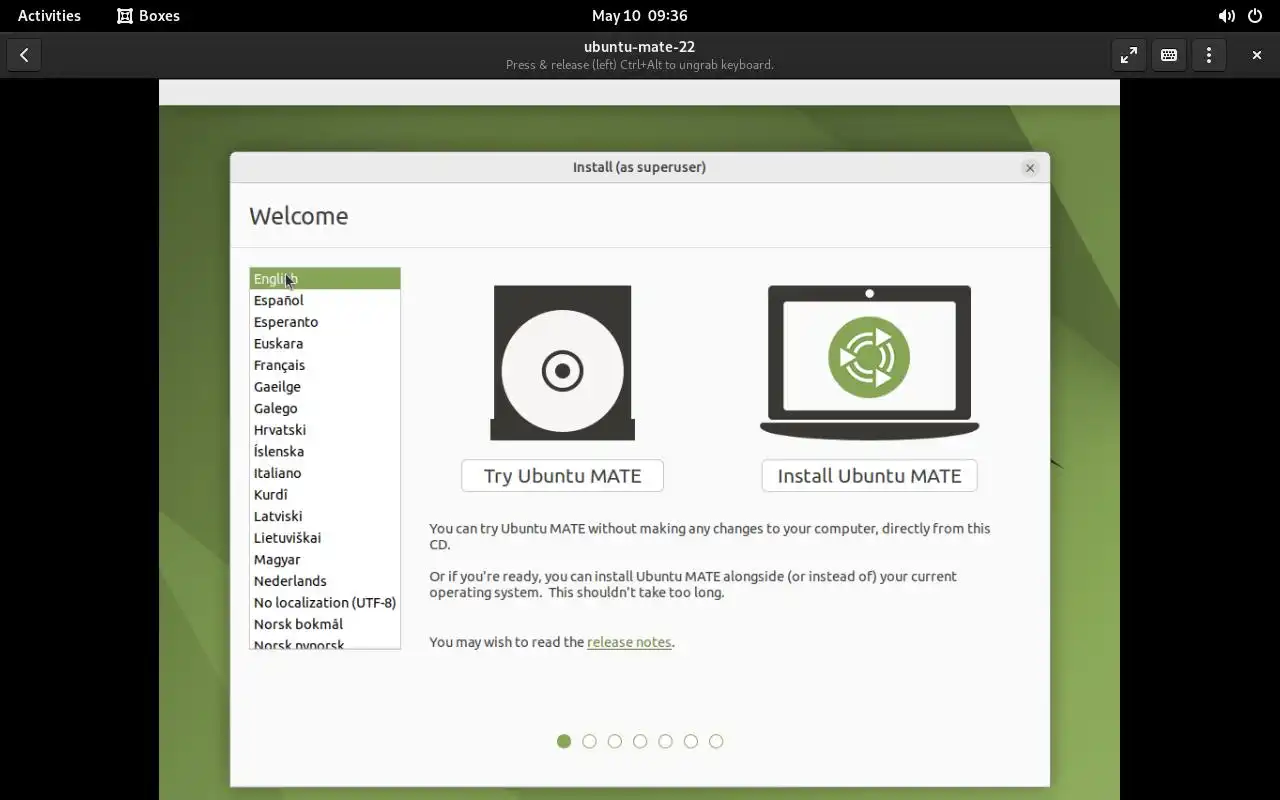Image resolution: width=1280 pixels, height=800 pixels.
Task: Select English in the language list
Action: (x=325, y=279)
